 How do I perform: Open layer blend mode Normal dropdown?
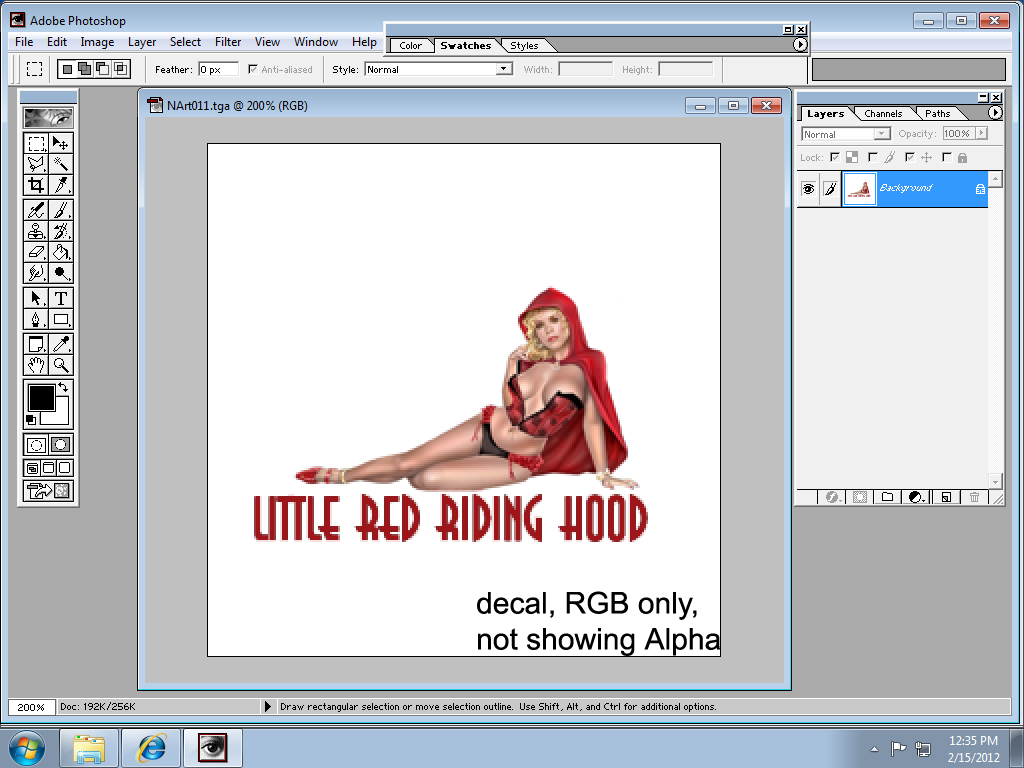pos(882,134)
